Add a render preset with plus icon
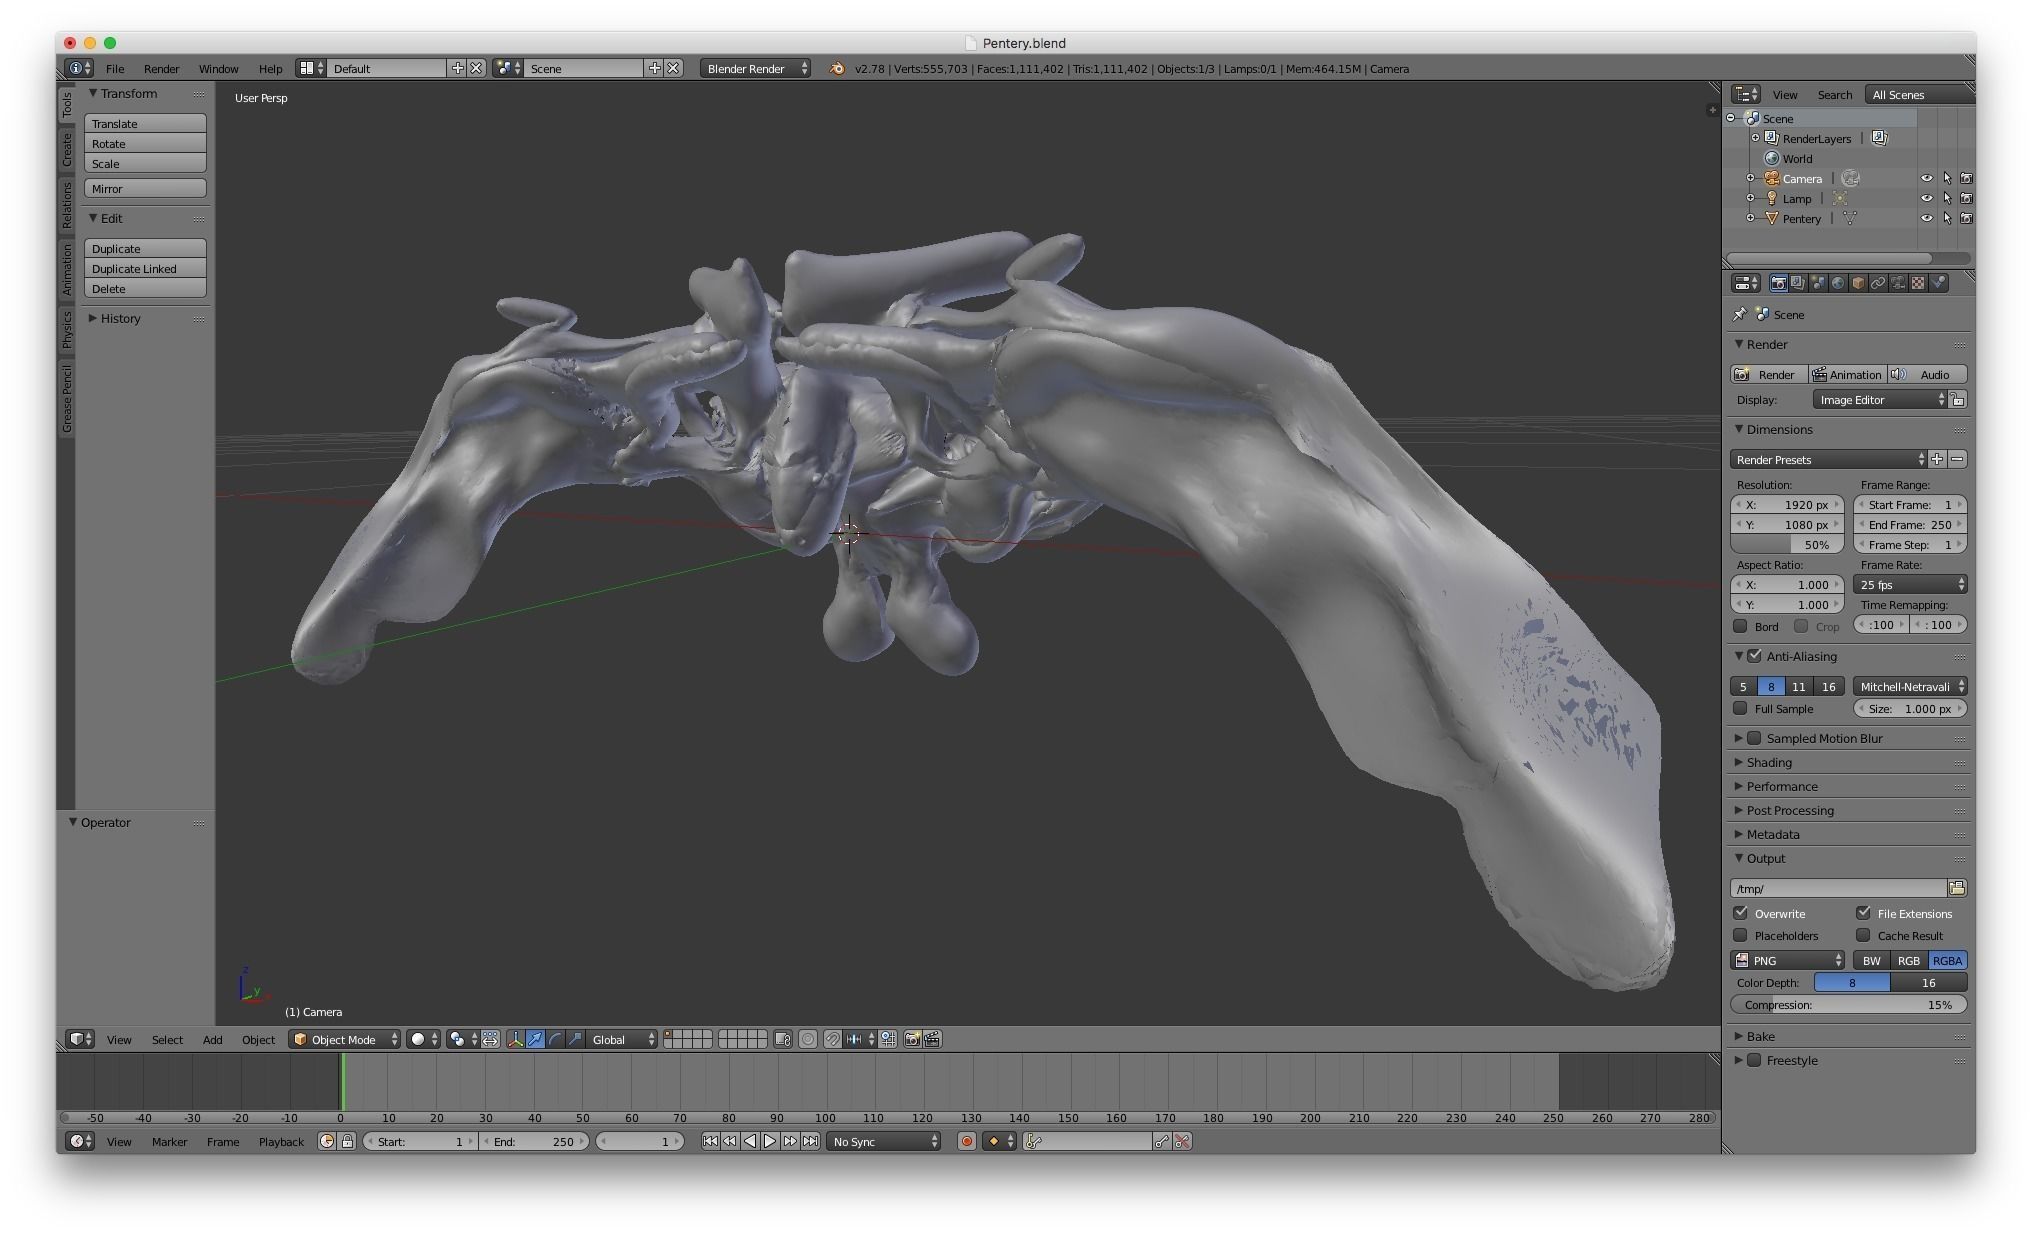The image size is (2032, 1234). click(1937, 459)
